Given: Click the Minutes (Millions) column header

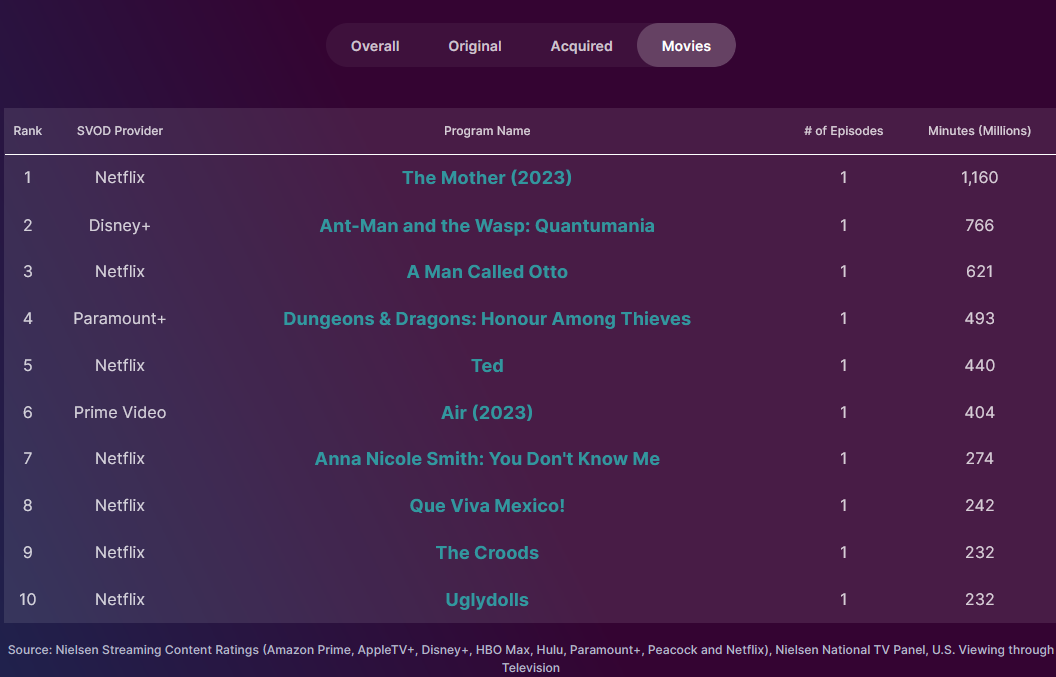Looking at the screenshot, I should point(979,131).
